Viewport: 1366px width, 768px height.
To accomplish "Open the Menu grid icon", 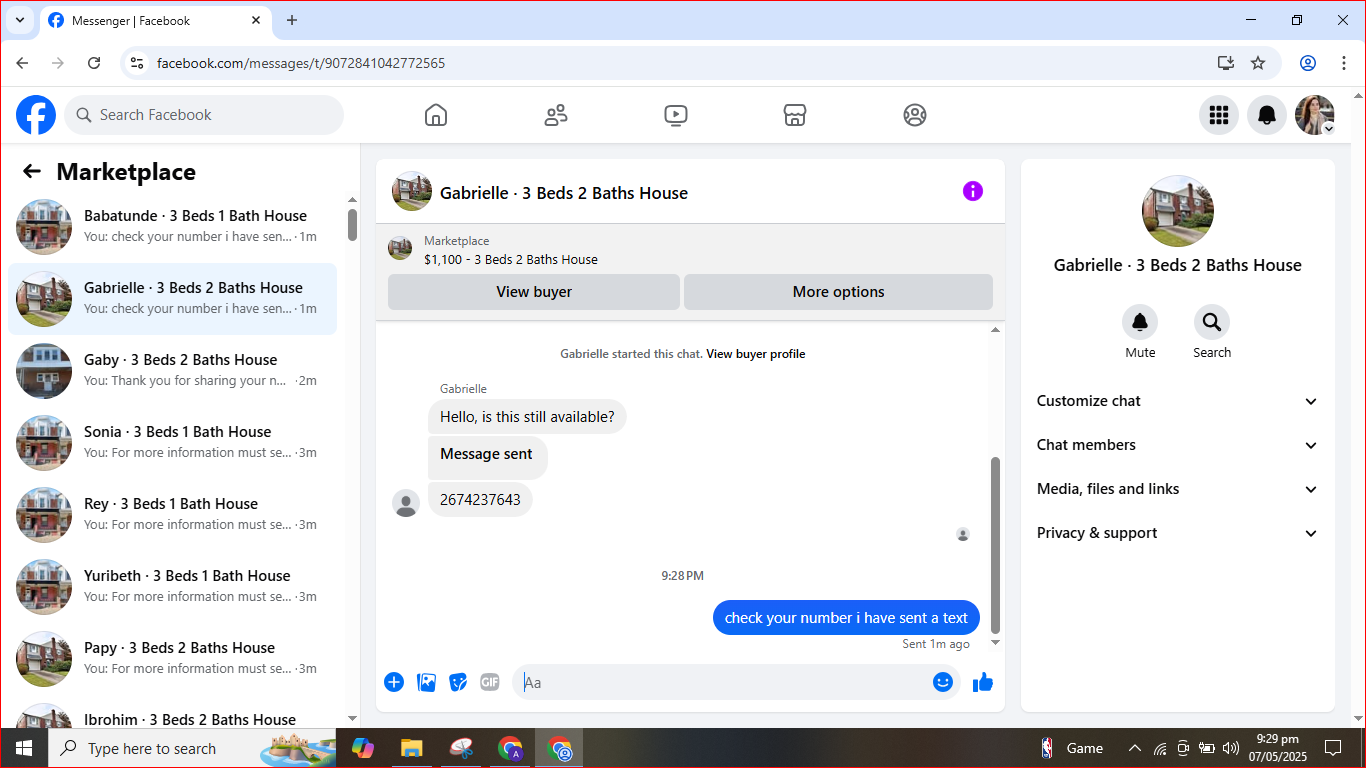I will point(1219,115).
